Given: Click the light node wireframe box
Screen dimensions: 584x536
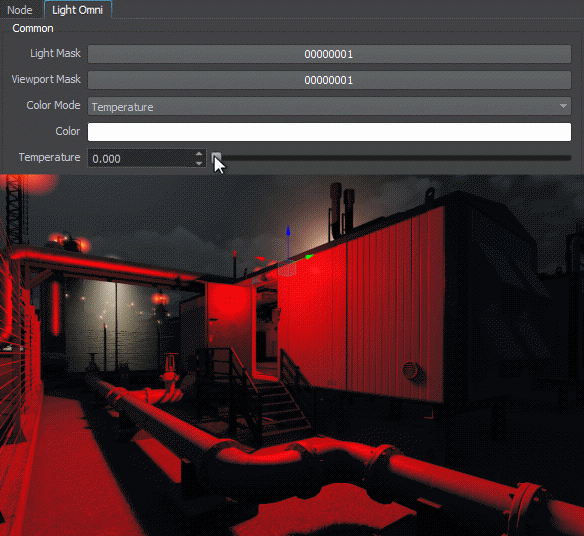Looking at the screenshot, I should pyautogui.click(x=287, y=269).
